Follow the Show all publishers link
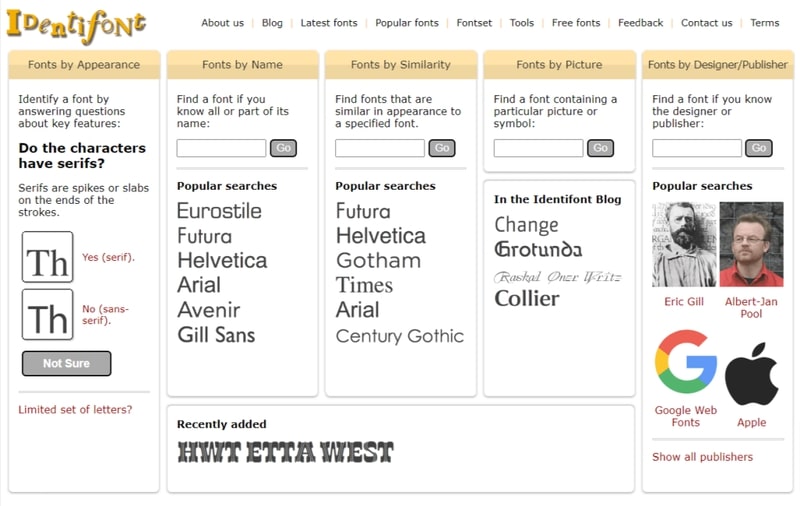The width and height of the screenshot is (800, 506). 702,457
